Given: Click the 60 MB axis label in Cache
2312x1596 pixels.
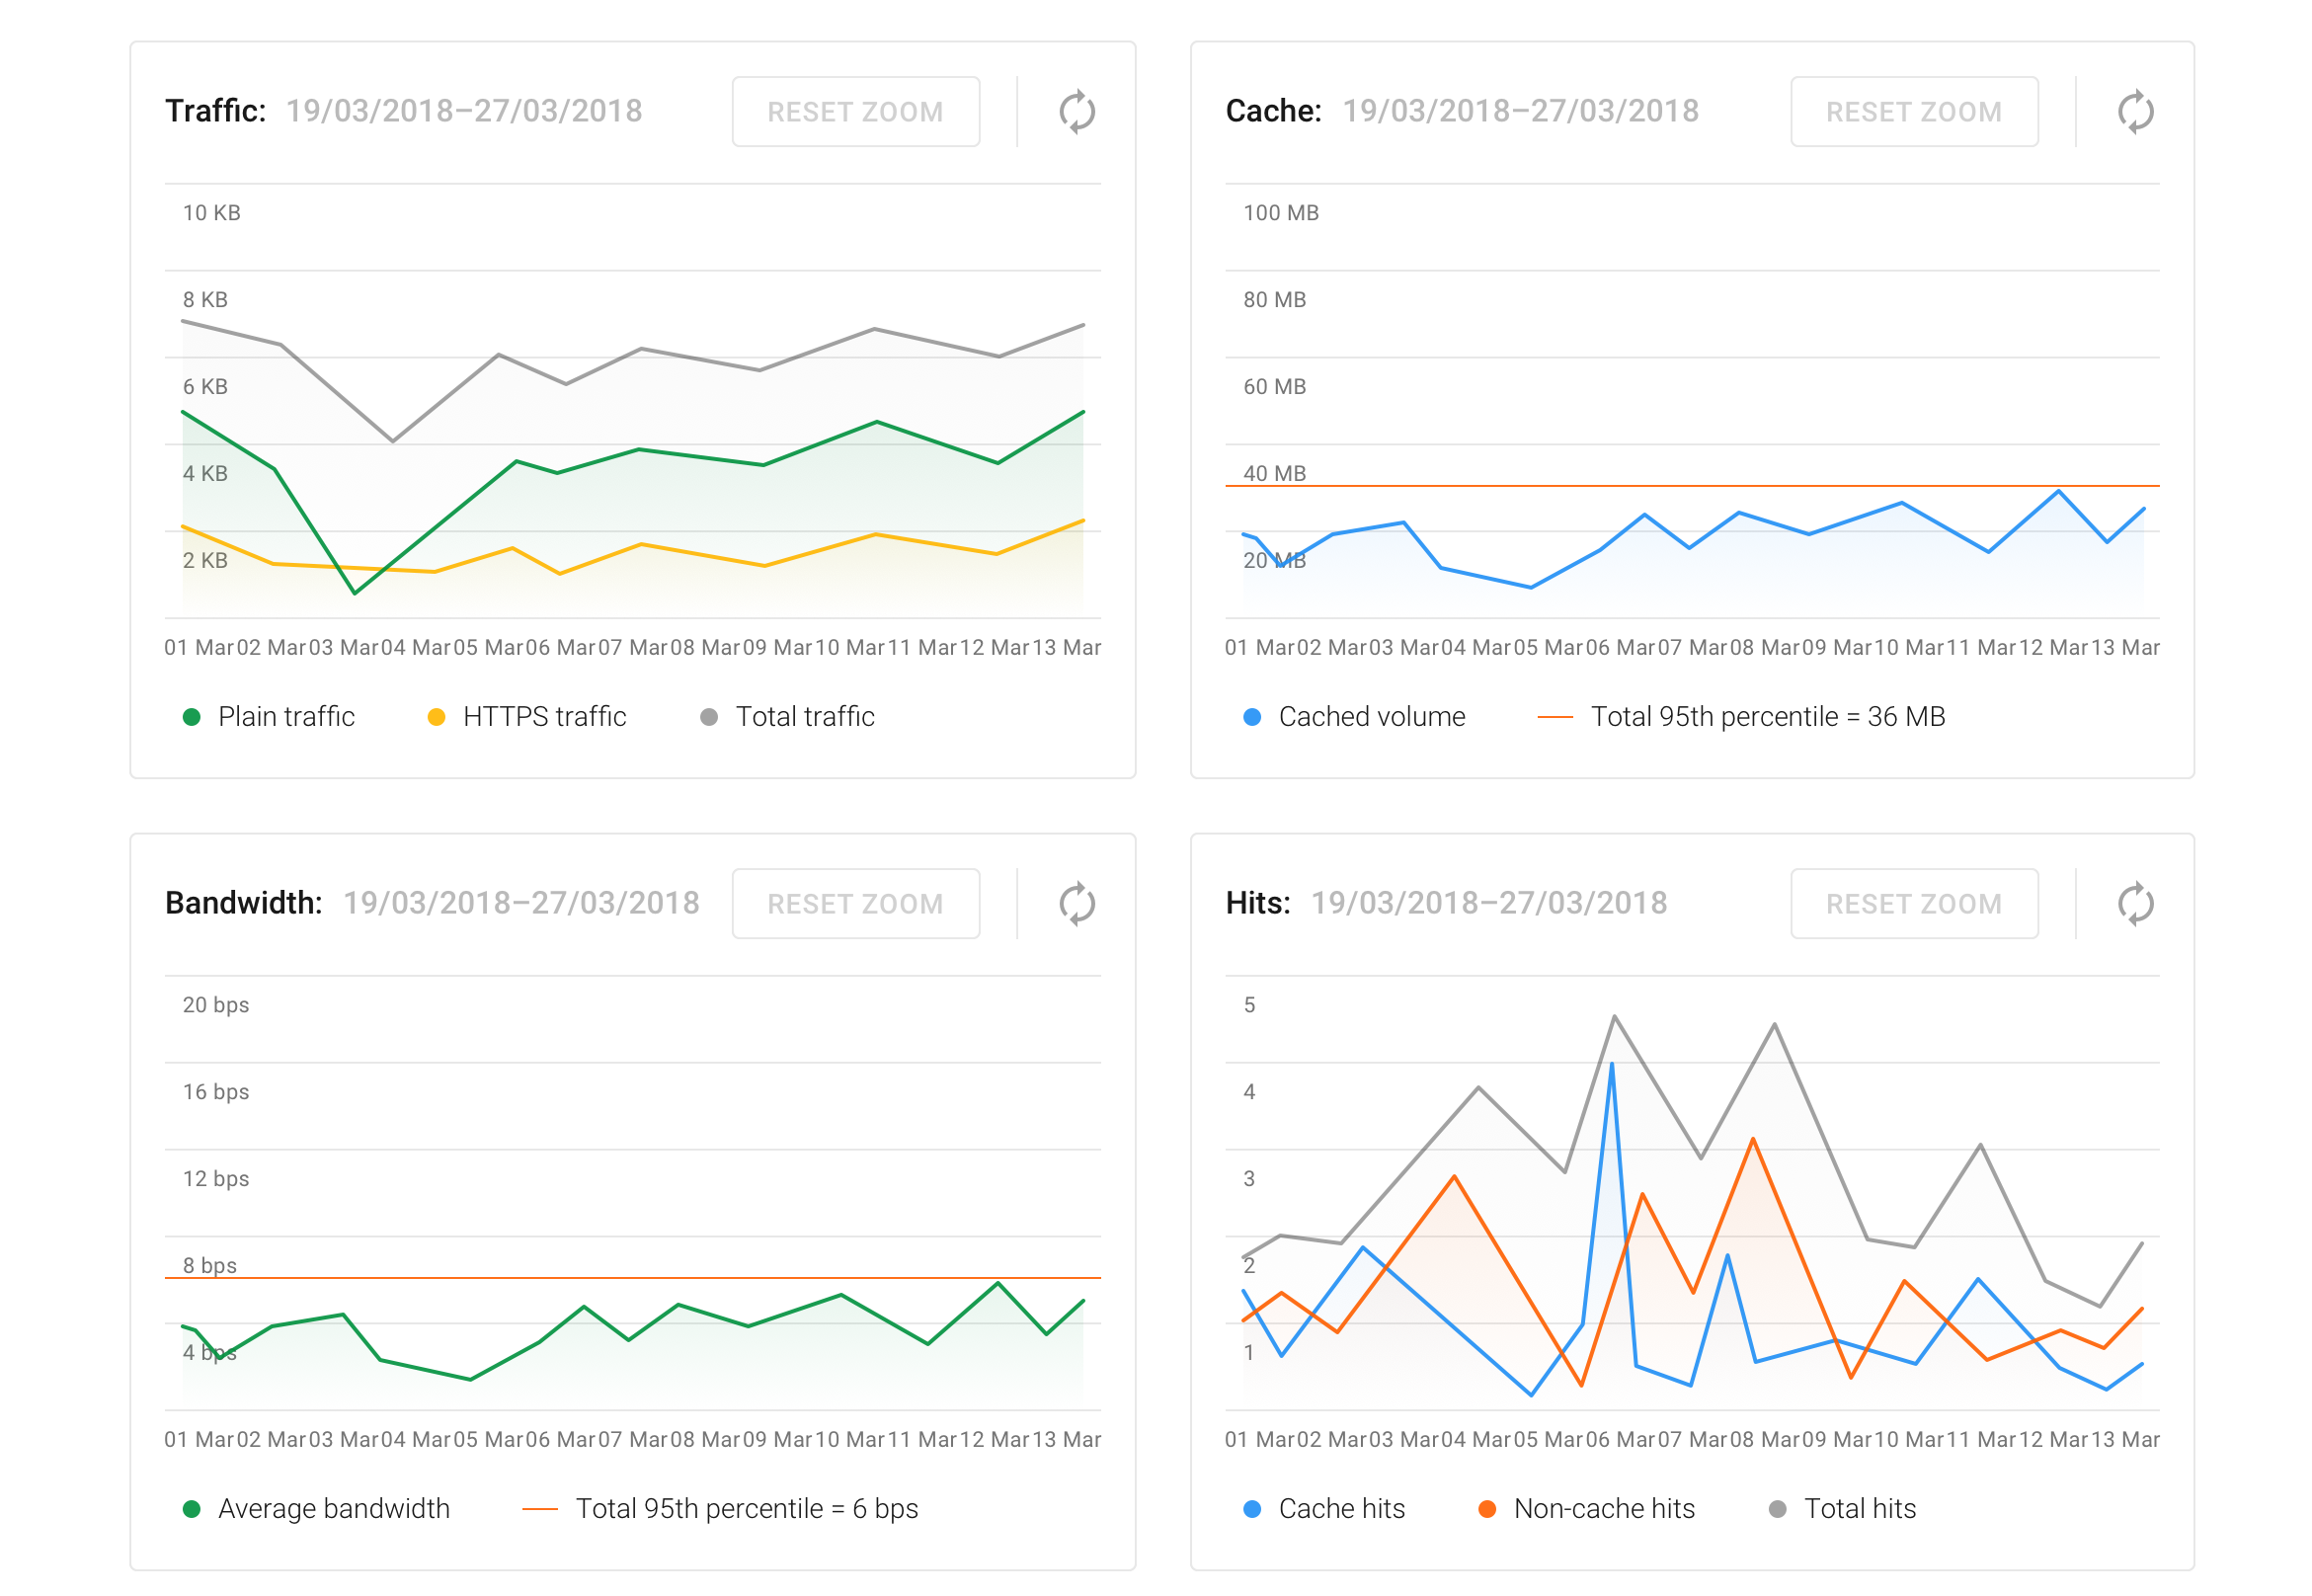Looking at the screenshot, I should 1275,387.
